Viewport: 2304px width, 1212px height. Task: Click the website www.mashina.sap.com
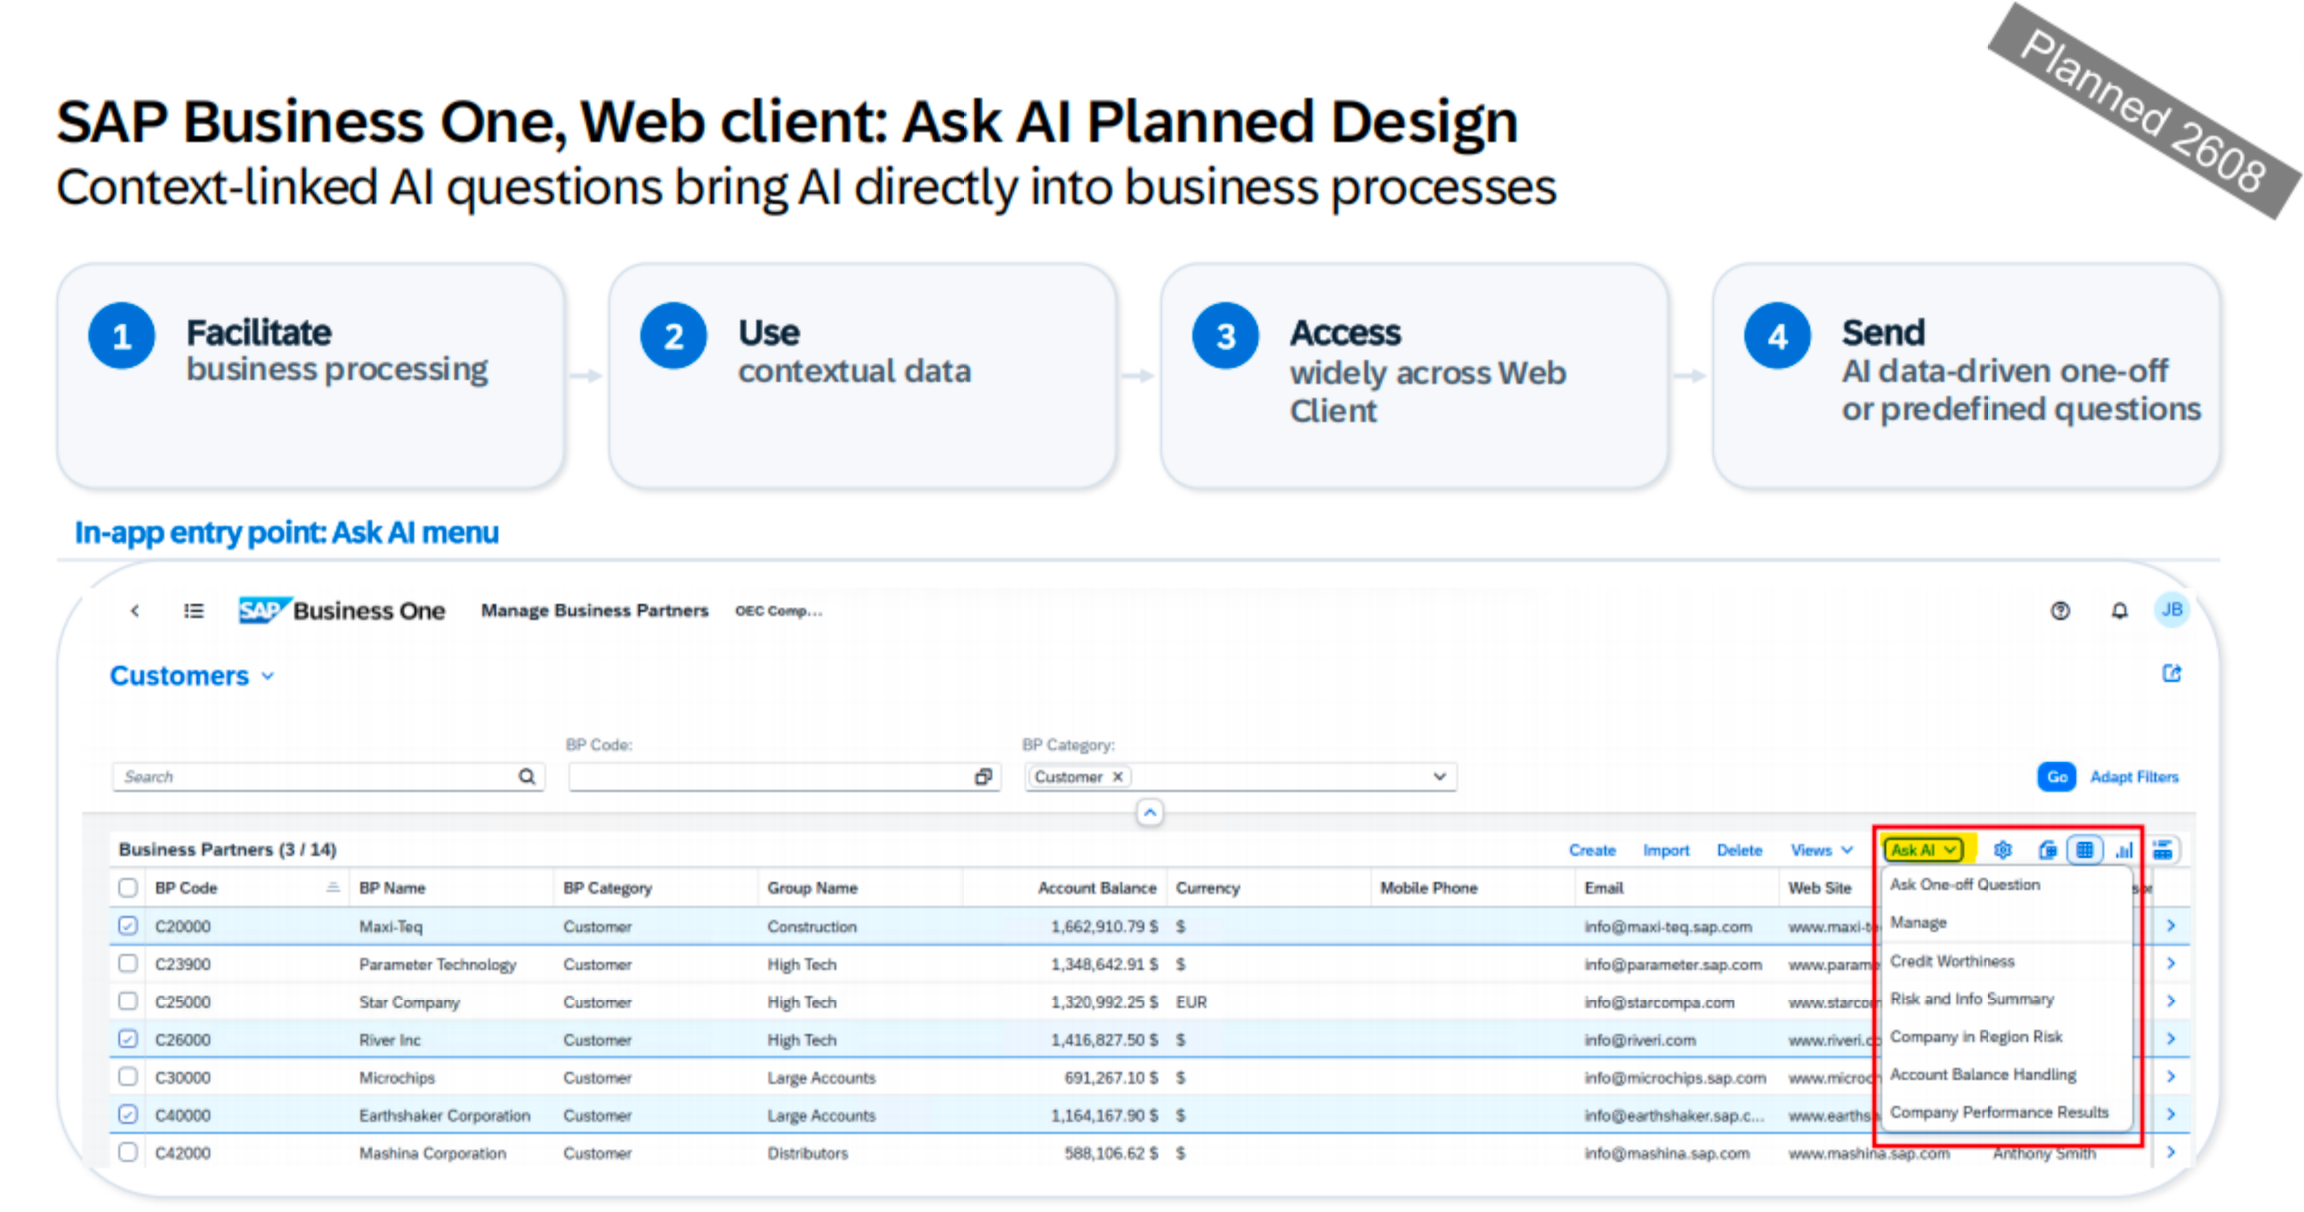pos(1869,1152)
